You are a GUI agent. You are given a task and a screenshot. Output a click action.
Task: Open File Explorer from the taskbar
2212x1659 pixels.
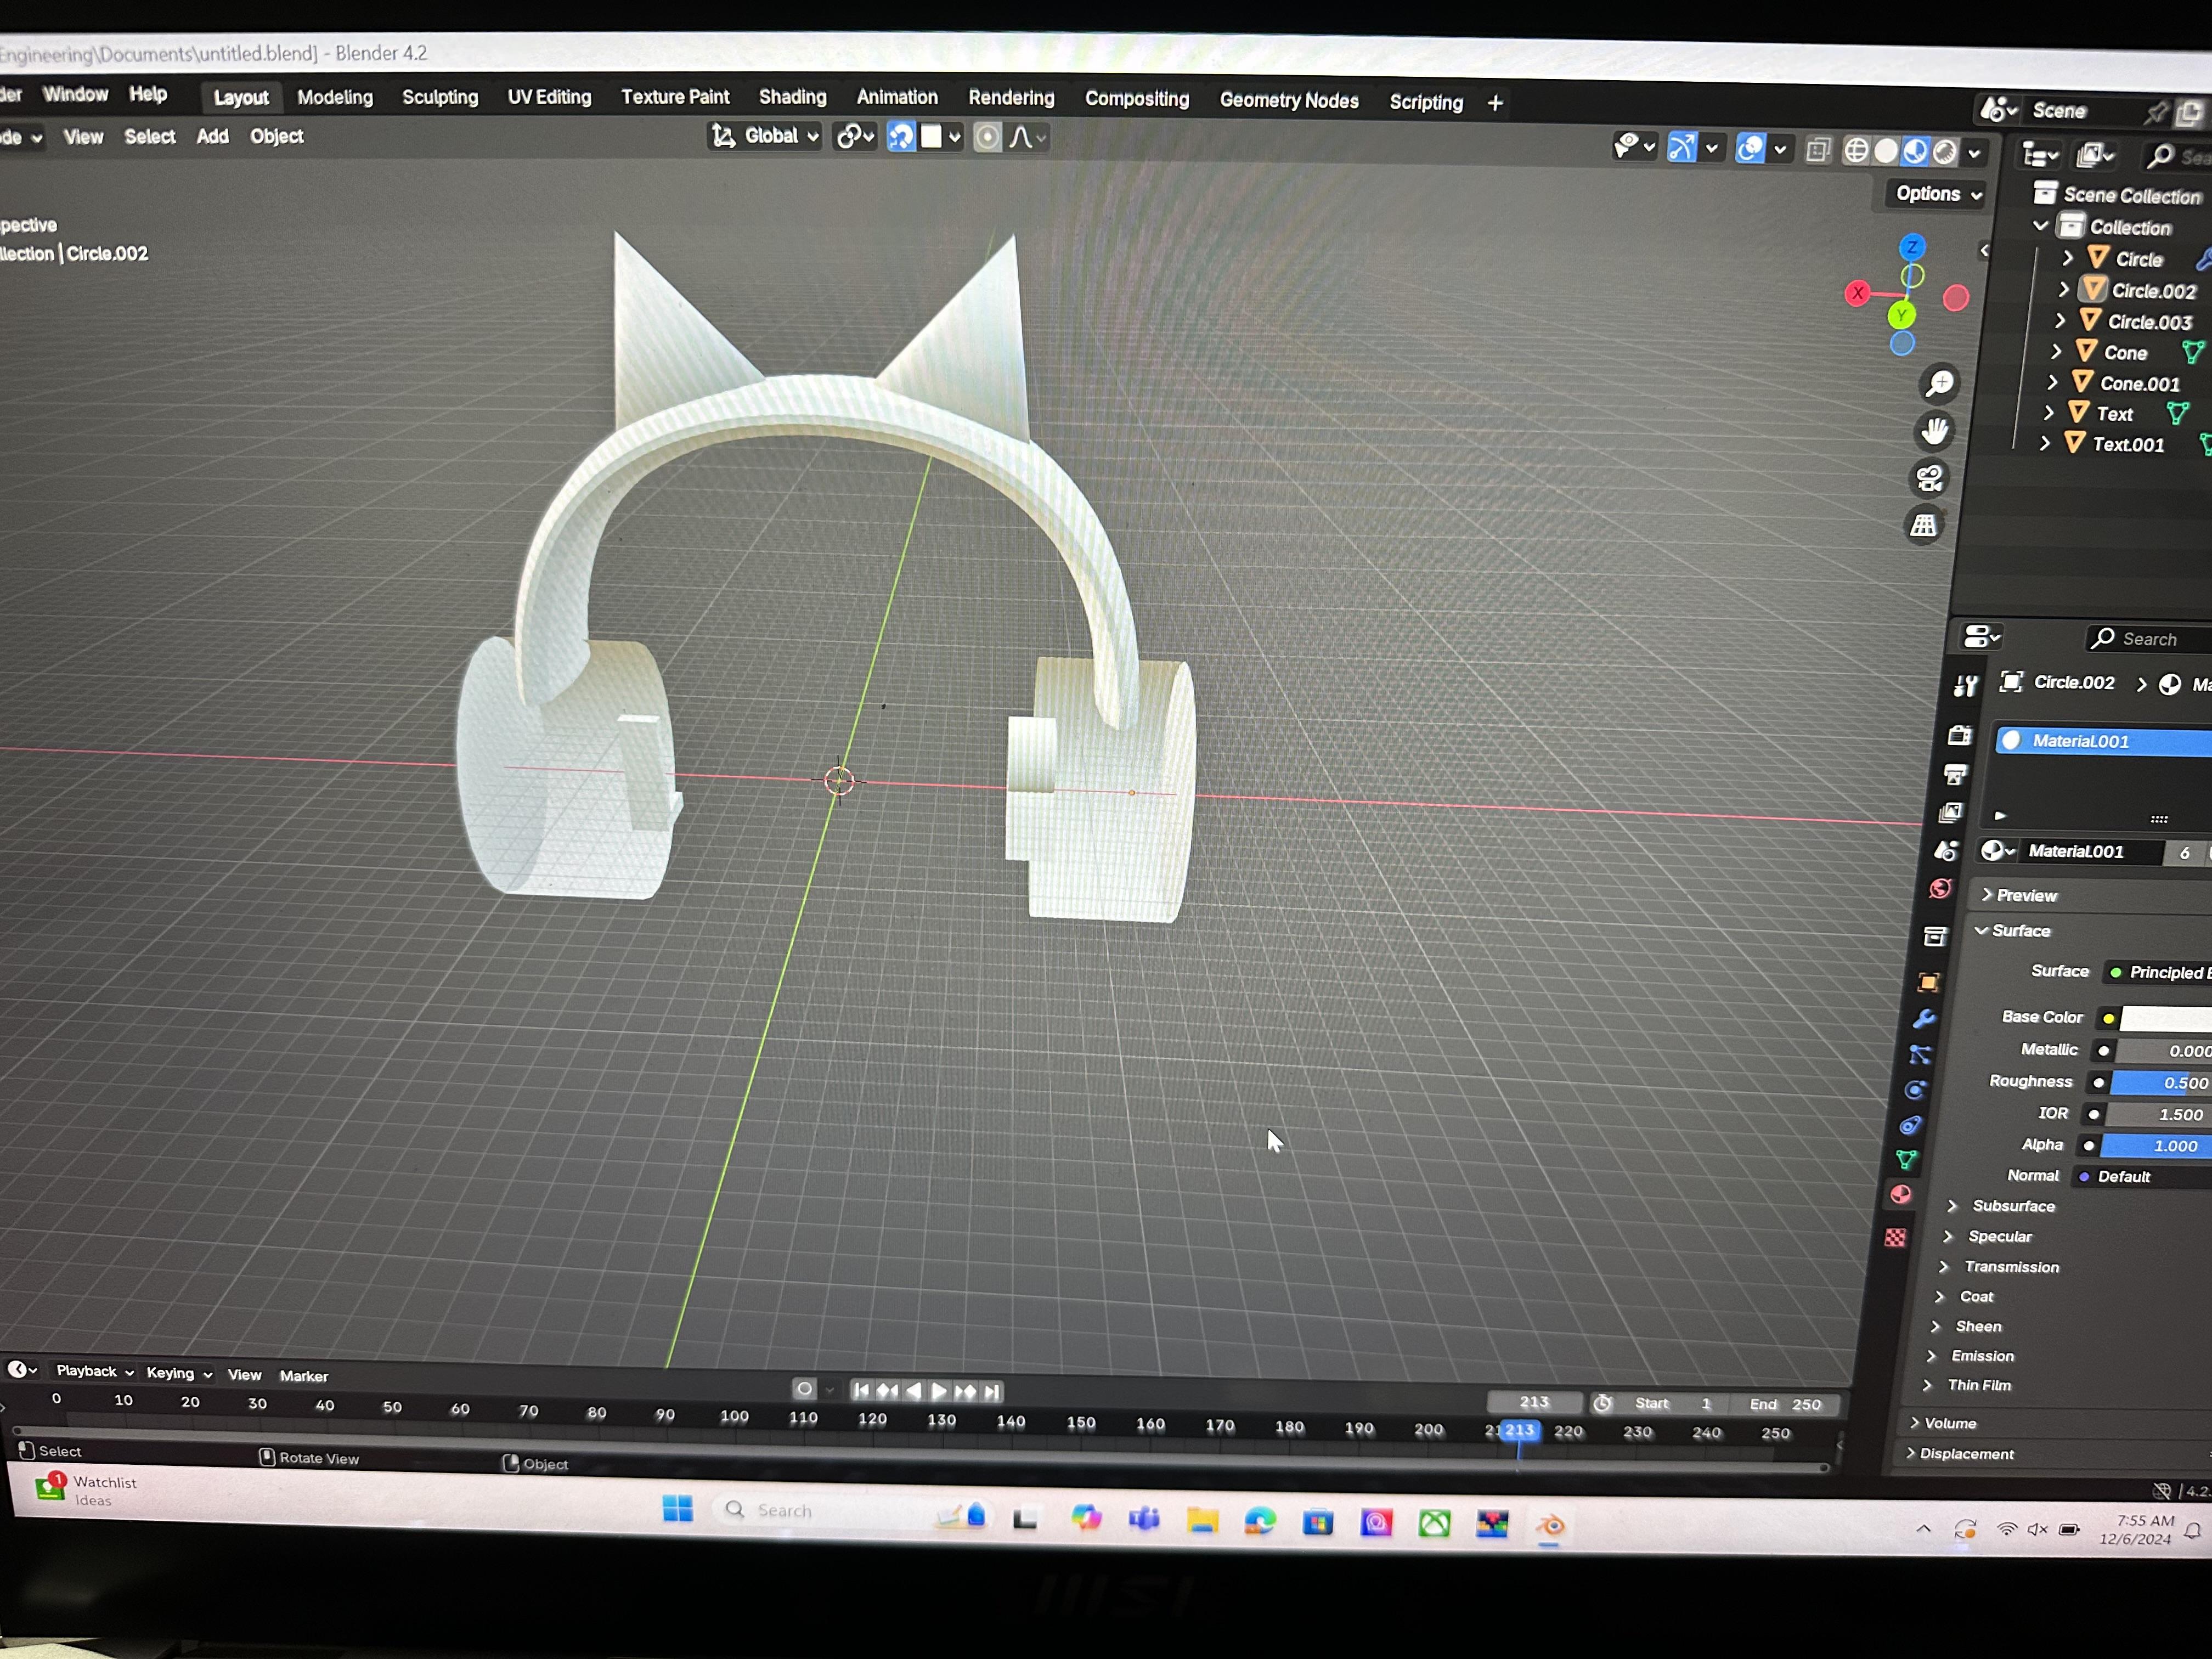click(1202, 1521)
